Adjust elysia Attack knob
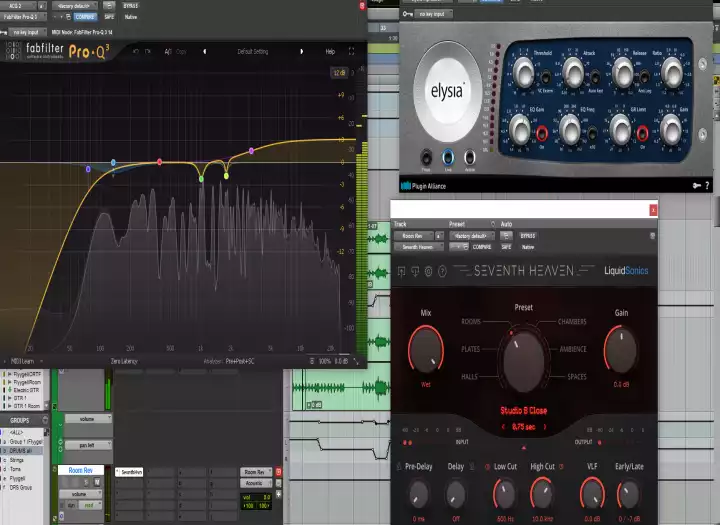 pos(573,73)
